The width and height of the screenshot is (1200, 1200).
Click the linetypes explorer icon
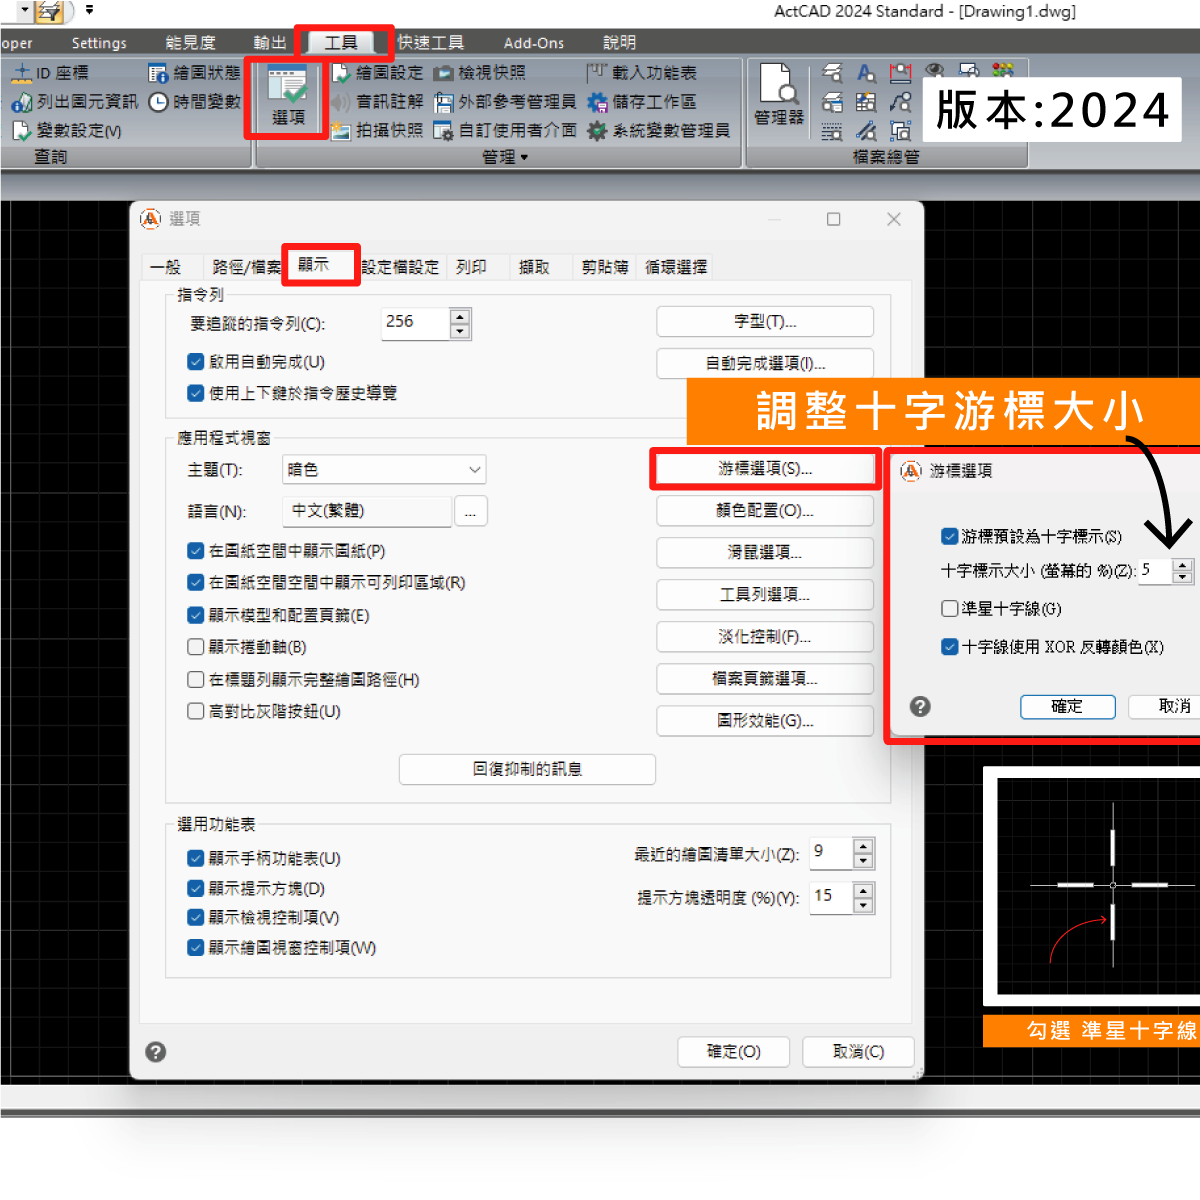(832, 131)
